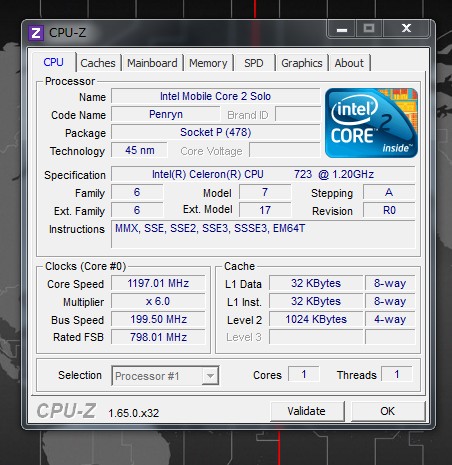Click the Processor #1 combo box text
This screenshot has width=452, height=465.
click(x=147, y=376)
